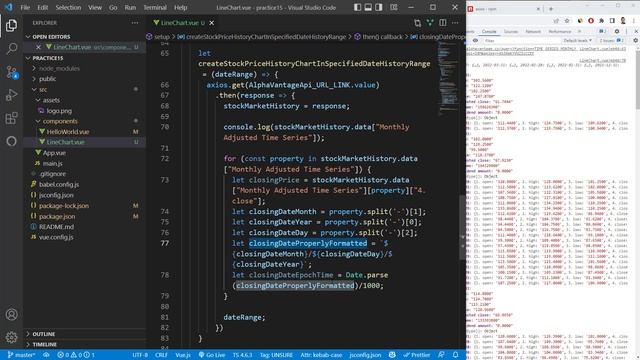The width and height of the screenshot is (640, 360).
Task: Open the Terminal menu
Action: (155, 7)
